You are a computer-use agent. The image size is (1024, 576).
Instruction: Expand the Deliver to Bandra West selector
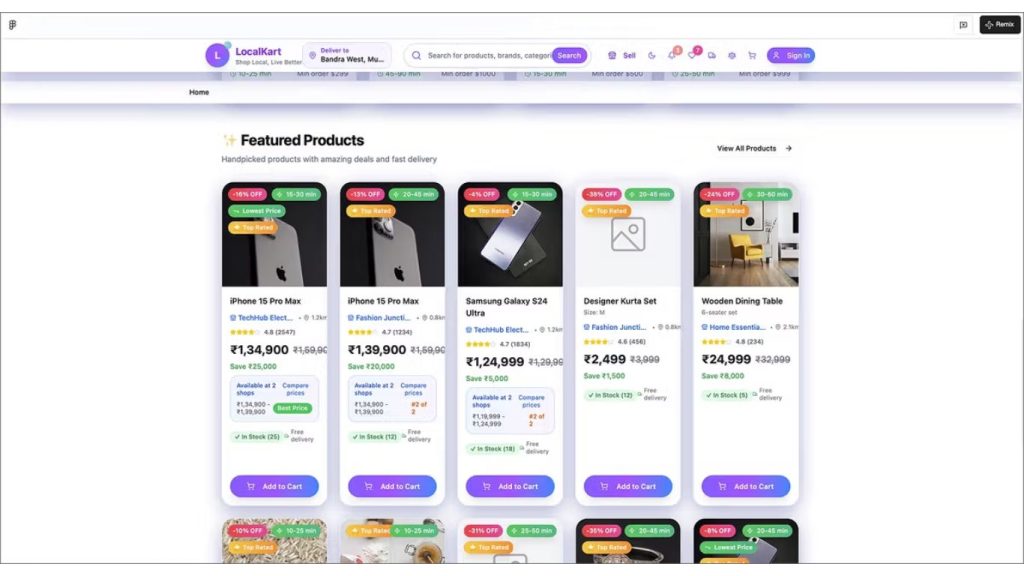pos(347,56)
